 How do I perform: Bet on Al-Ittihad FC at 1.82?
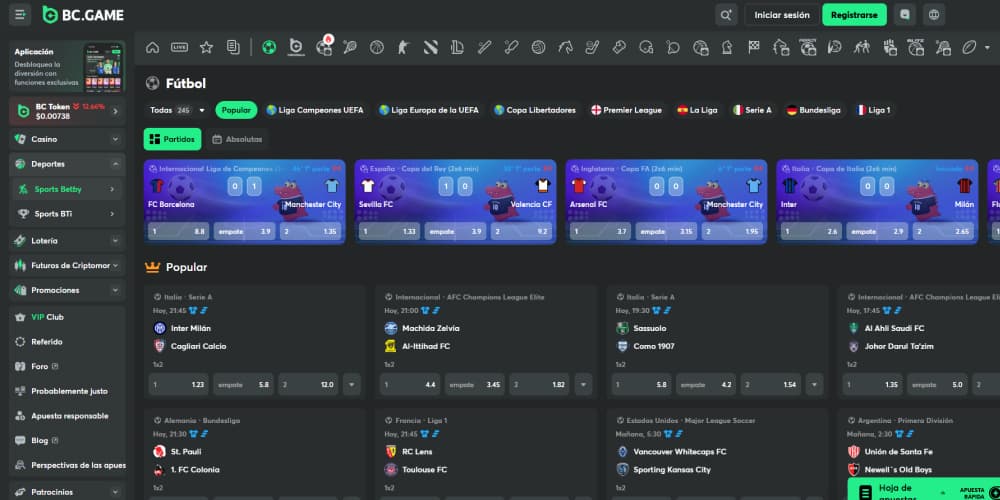pyautogui.click(x=539, y=385)
